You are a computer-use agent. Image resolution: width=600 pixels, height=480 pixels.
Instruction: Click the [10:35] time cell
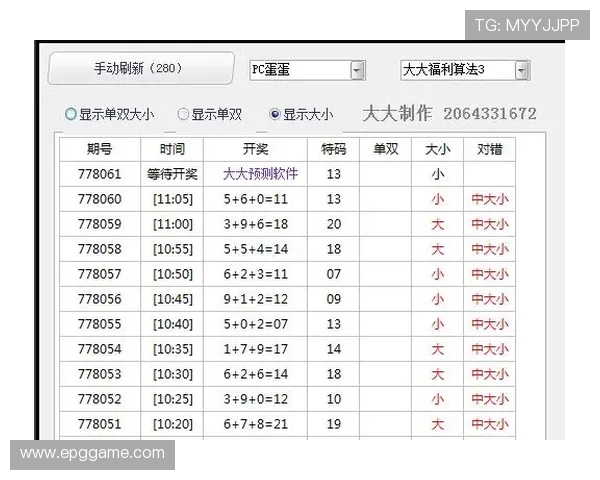point(172,349)
